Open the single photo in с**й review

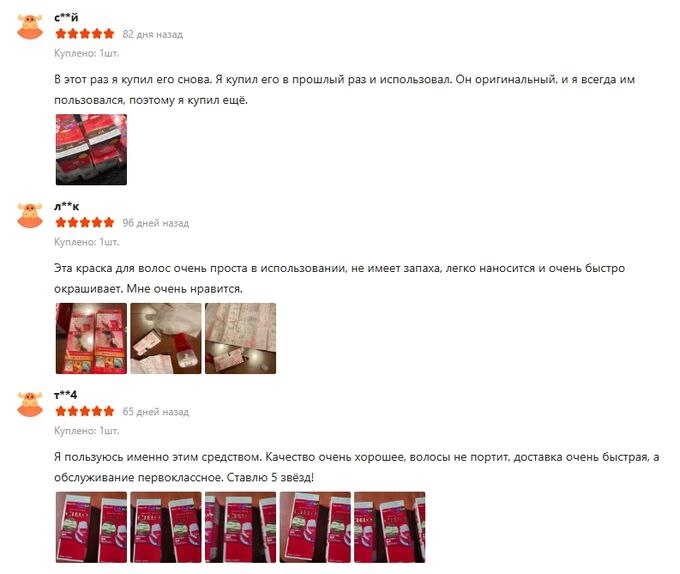pos(91,150)
